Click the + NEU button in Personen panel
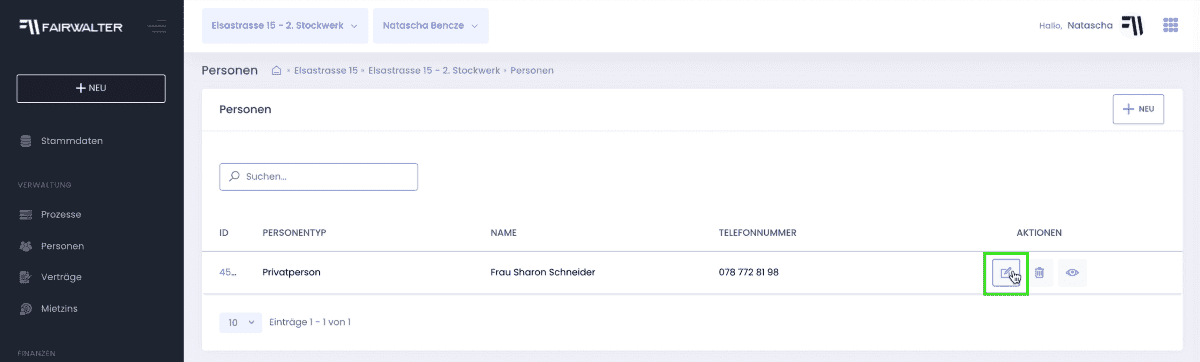 tap(1138, 109)
